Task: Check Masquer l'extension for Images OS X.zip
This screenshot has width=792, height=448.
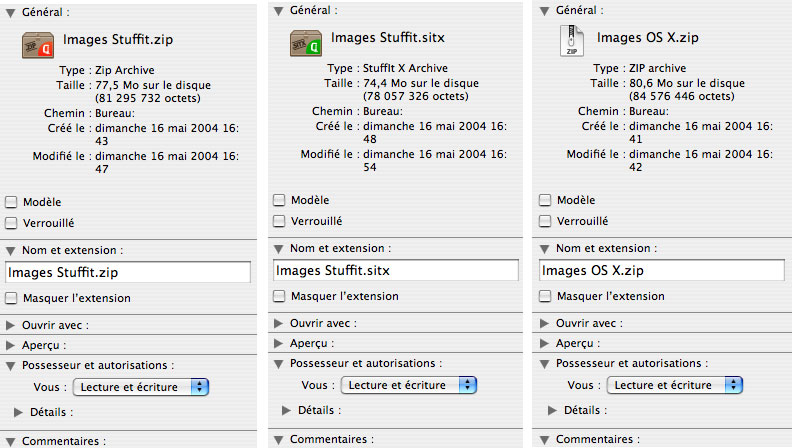Action: click(x=546, y=297)
